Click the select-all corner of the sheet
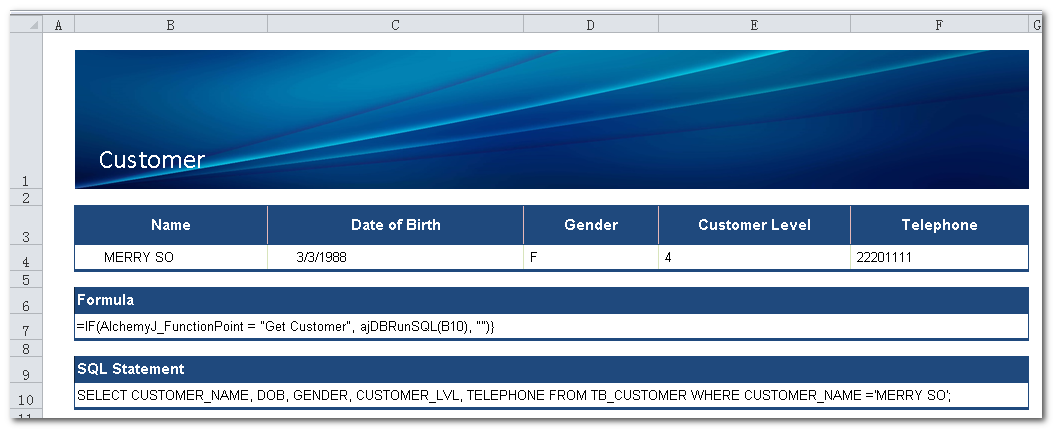 [25, 24]
